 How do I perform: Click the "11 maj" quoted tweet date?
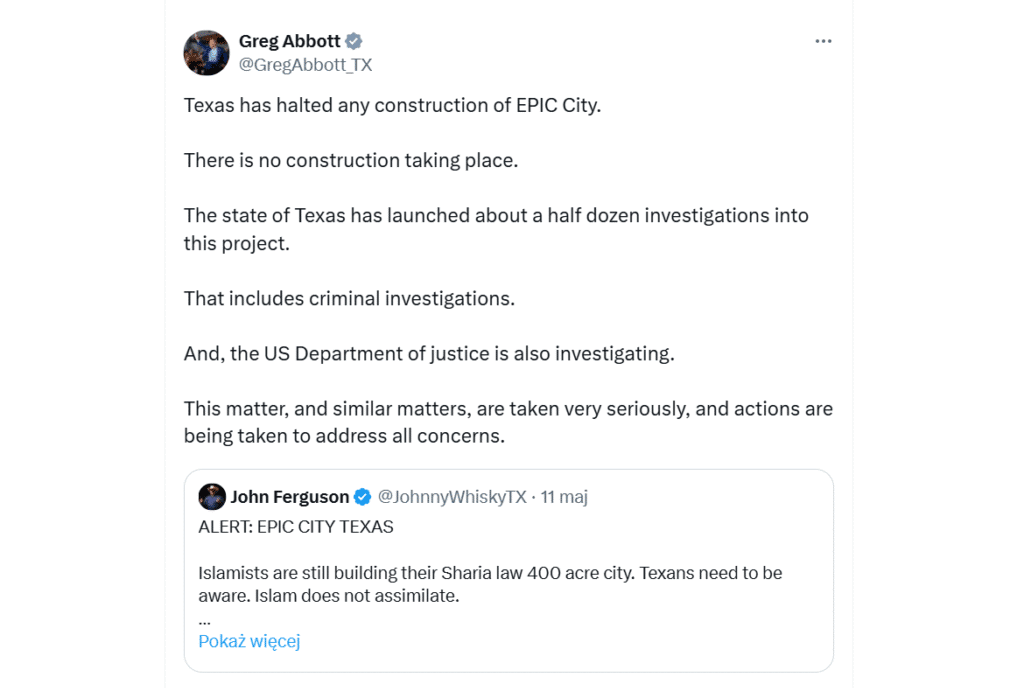564,497
